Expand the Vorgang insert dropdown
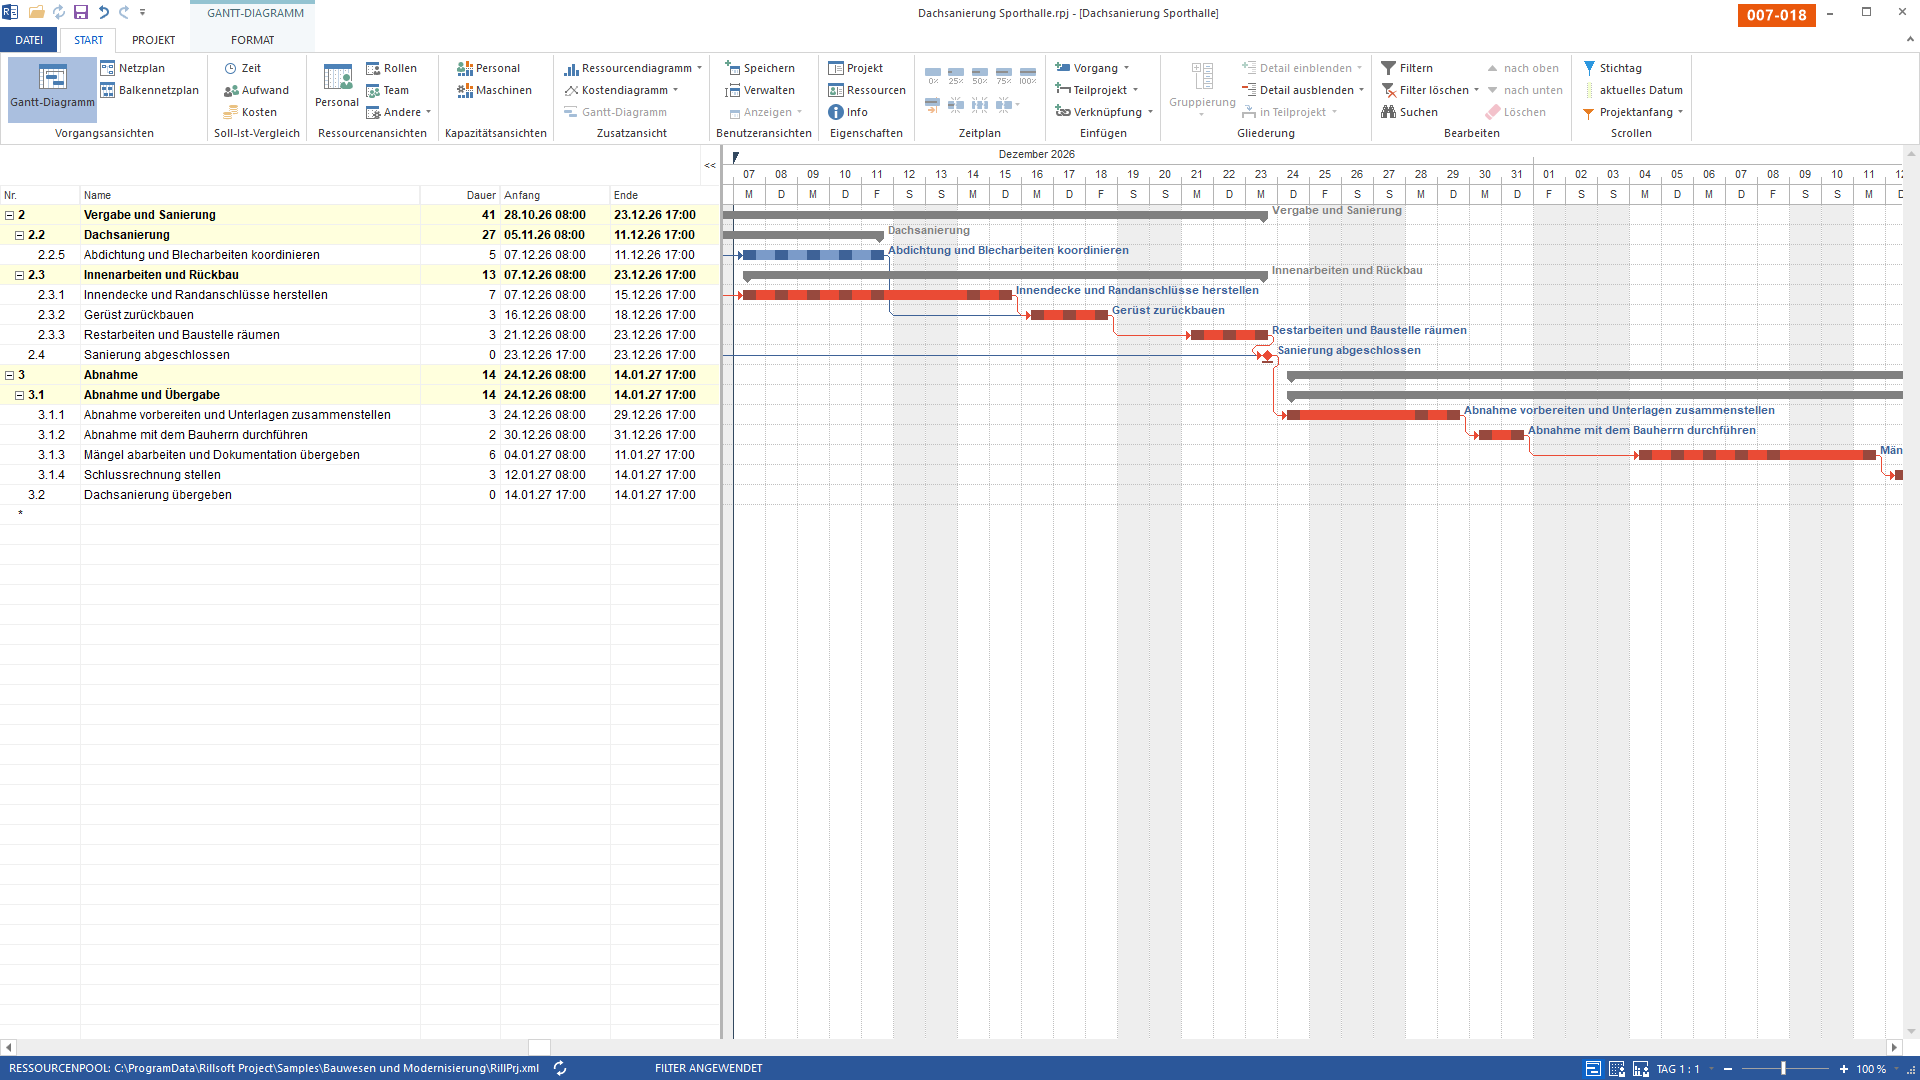Screen dimensions: 1920x1080 (1127, 68)
